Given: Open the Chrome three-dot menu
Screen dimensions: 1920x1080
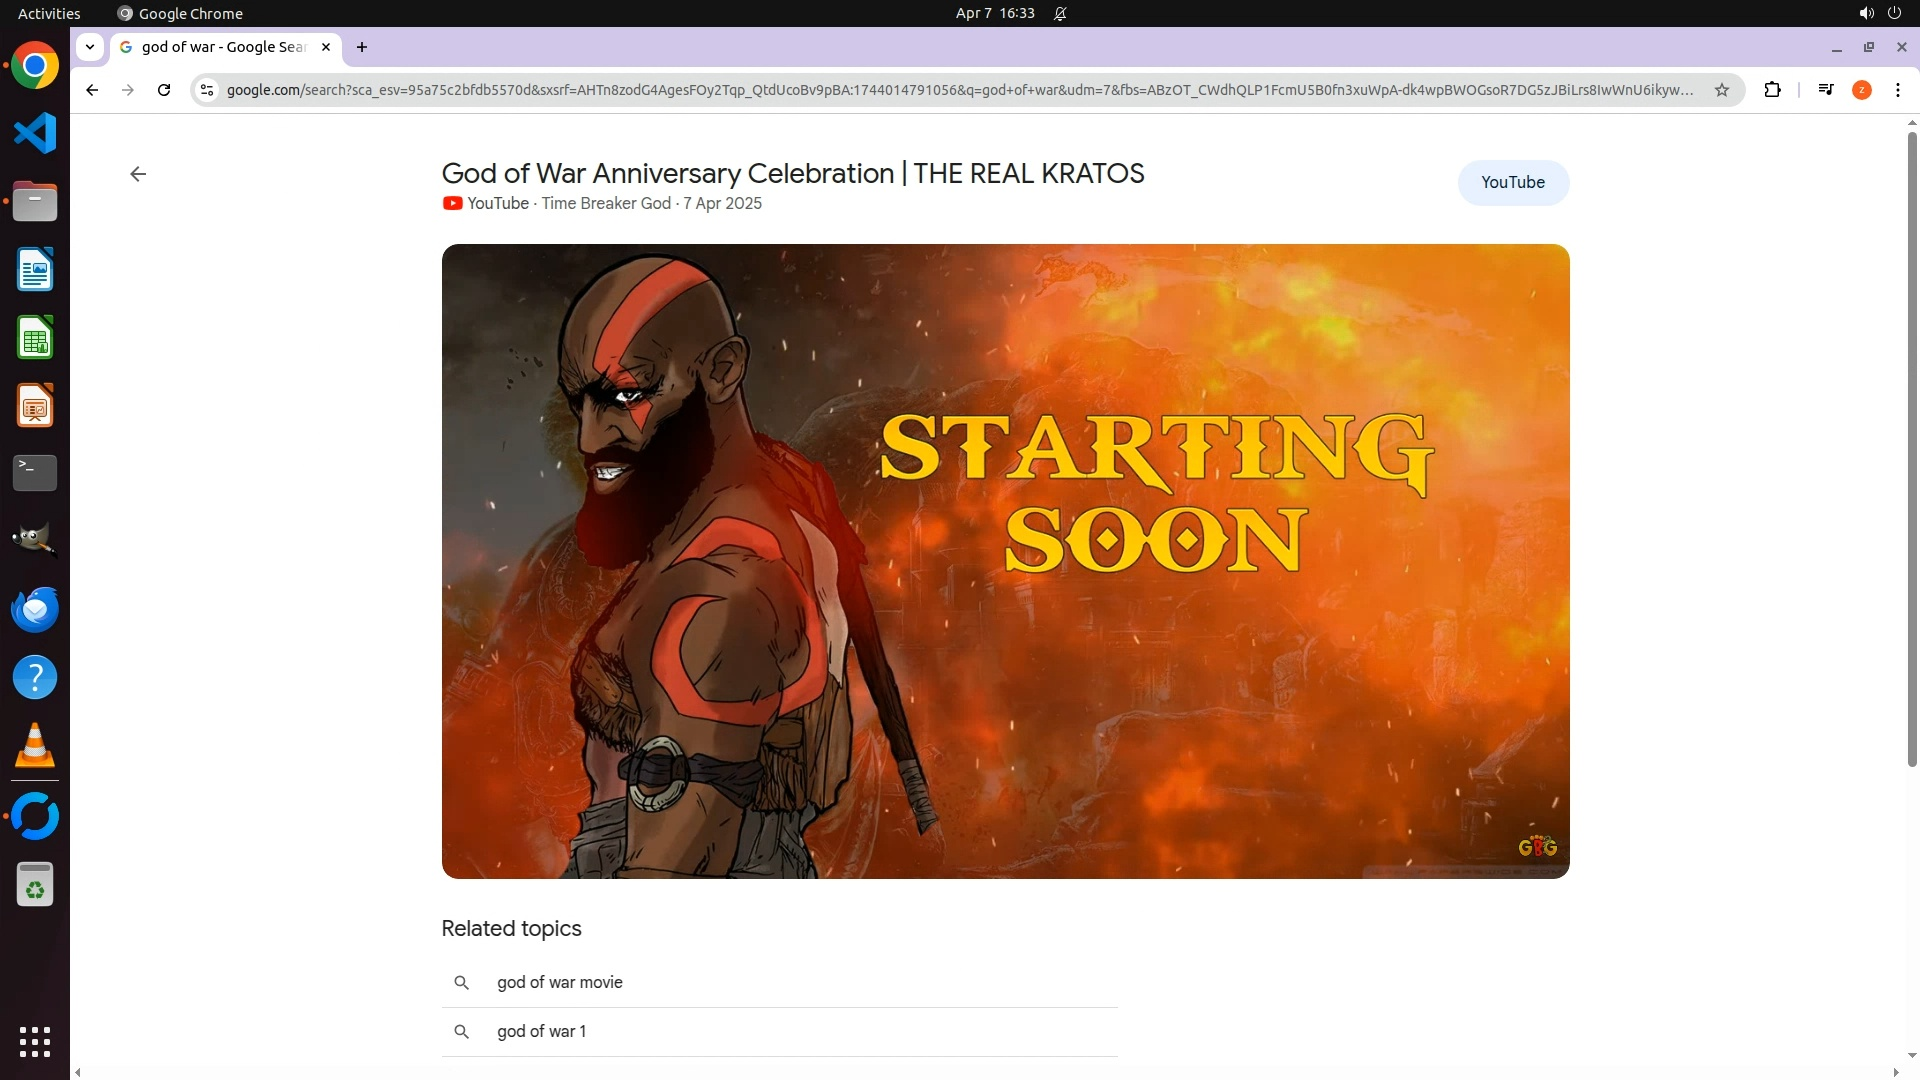Looking at the screenshot, I should (x=1898, y=90).
